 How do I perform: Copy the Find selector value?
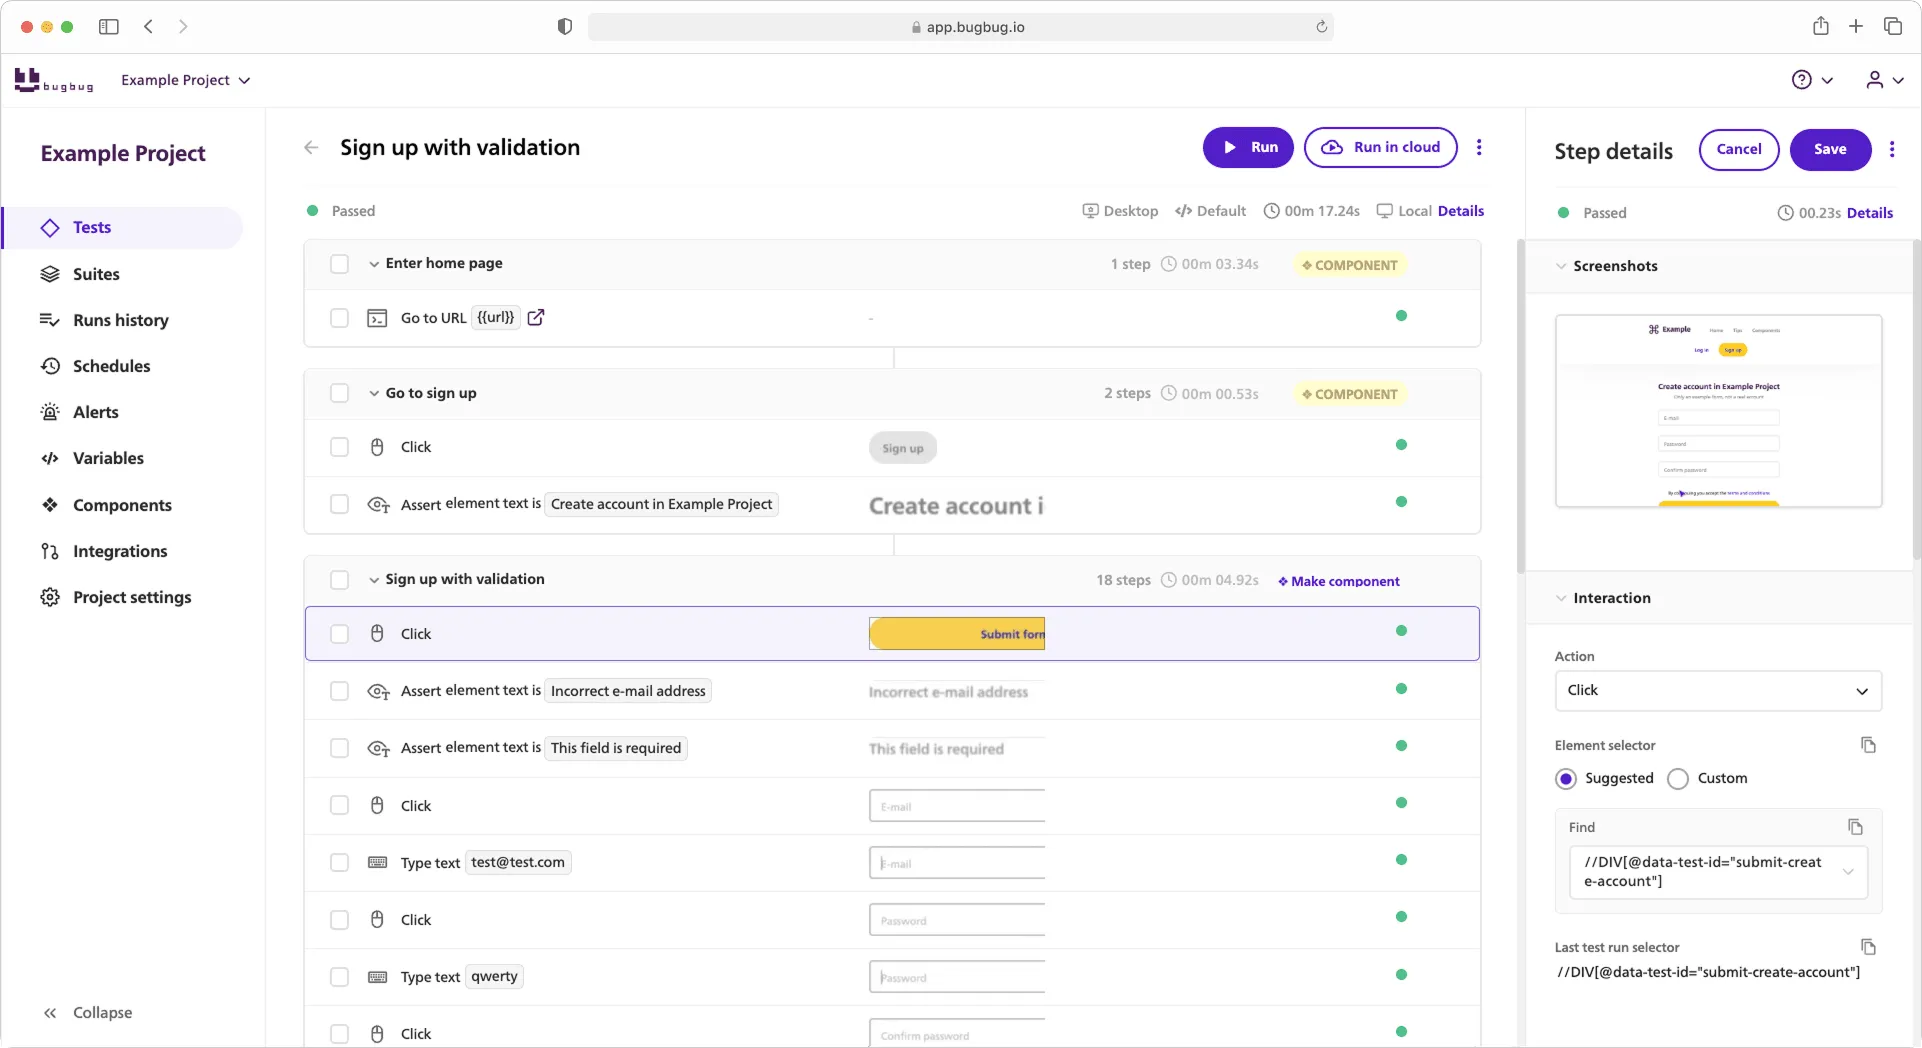coord(1856,827)
